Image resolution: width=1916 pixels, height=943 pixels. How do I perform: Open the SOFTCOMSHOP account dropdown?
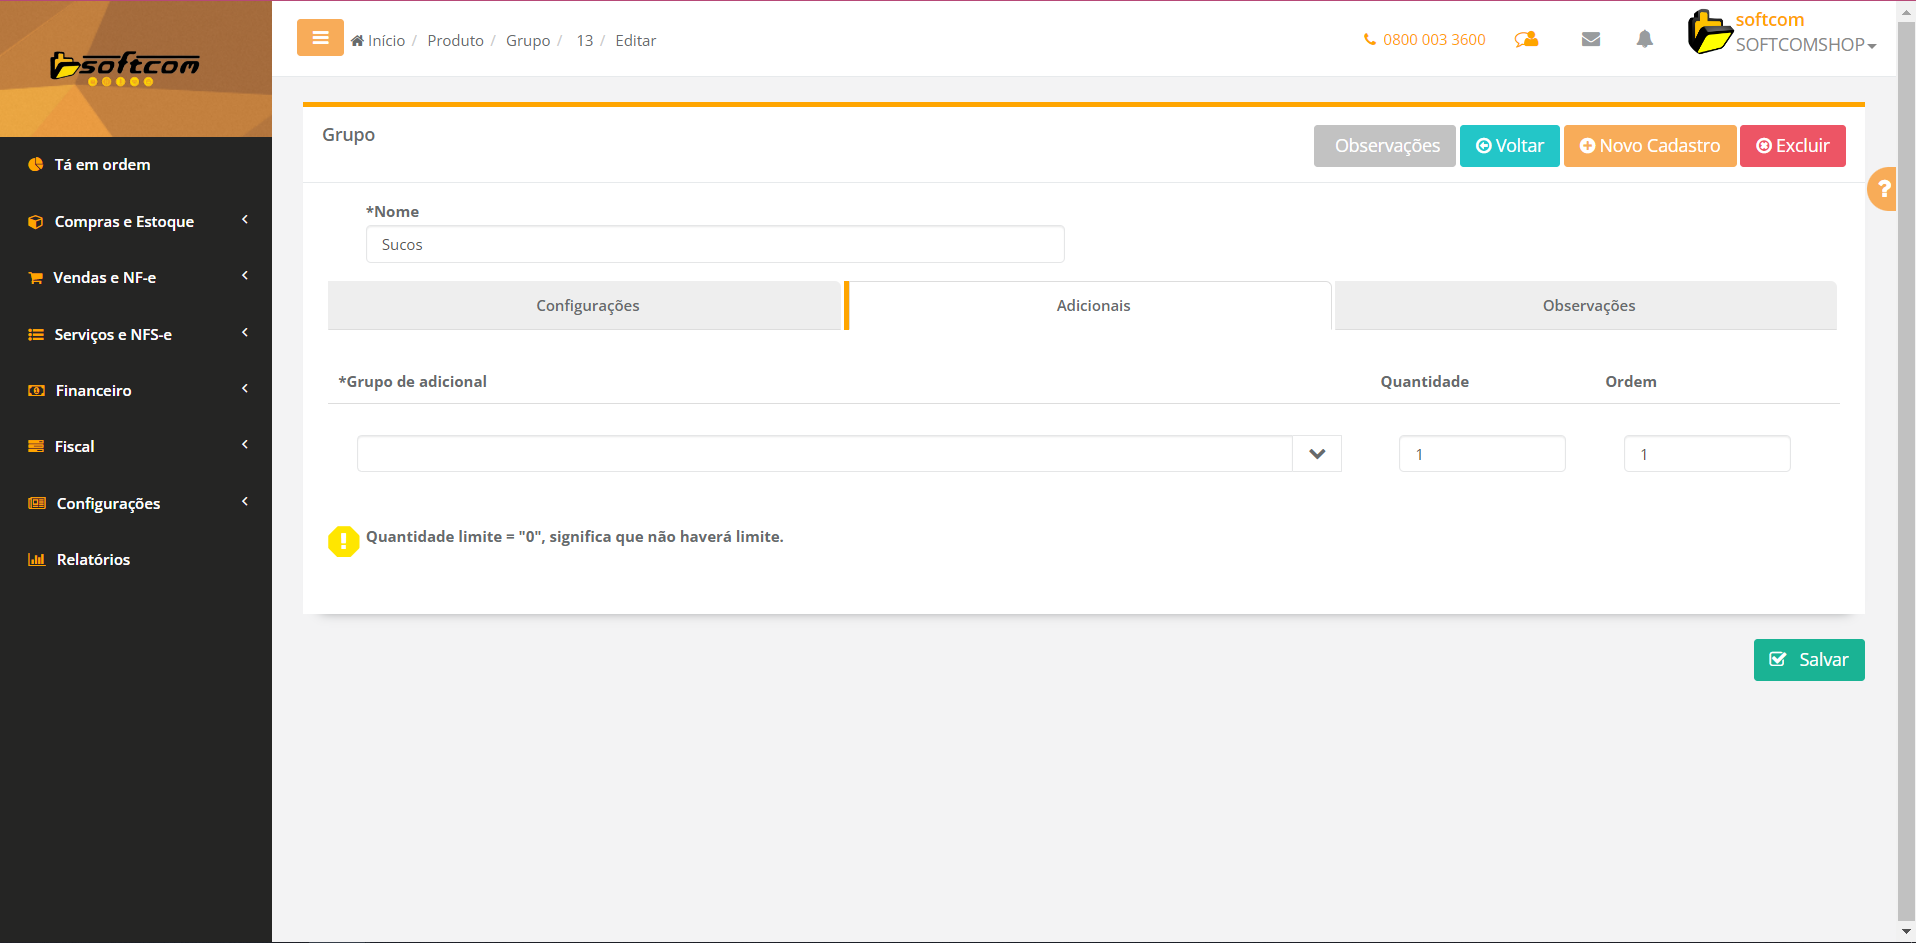point(1805,45)
